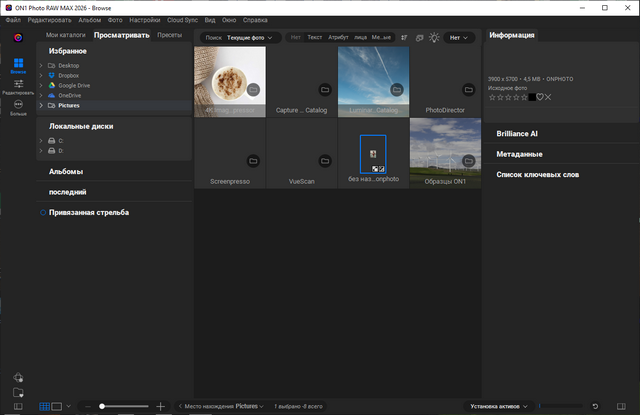The image size is (640, 415).
Task: Expand the Pictures folder chevron
Action: point(41,105)
